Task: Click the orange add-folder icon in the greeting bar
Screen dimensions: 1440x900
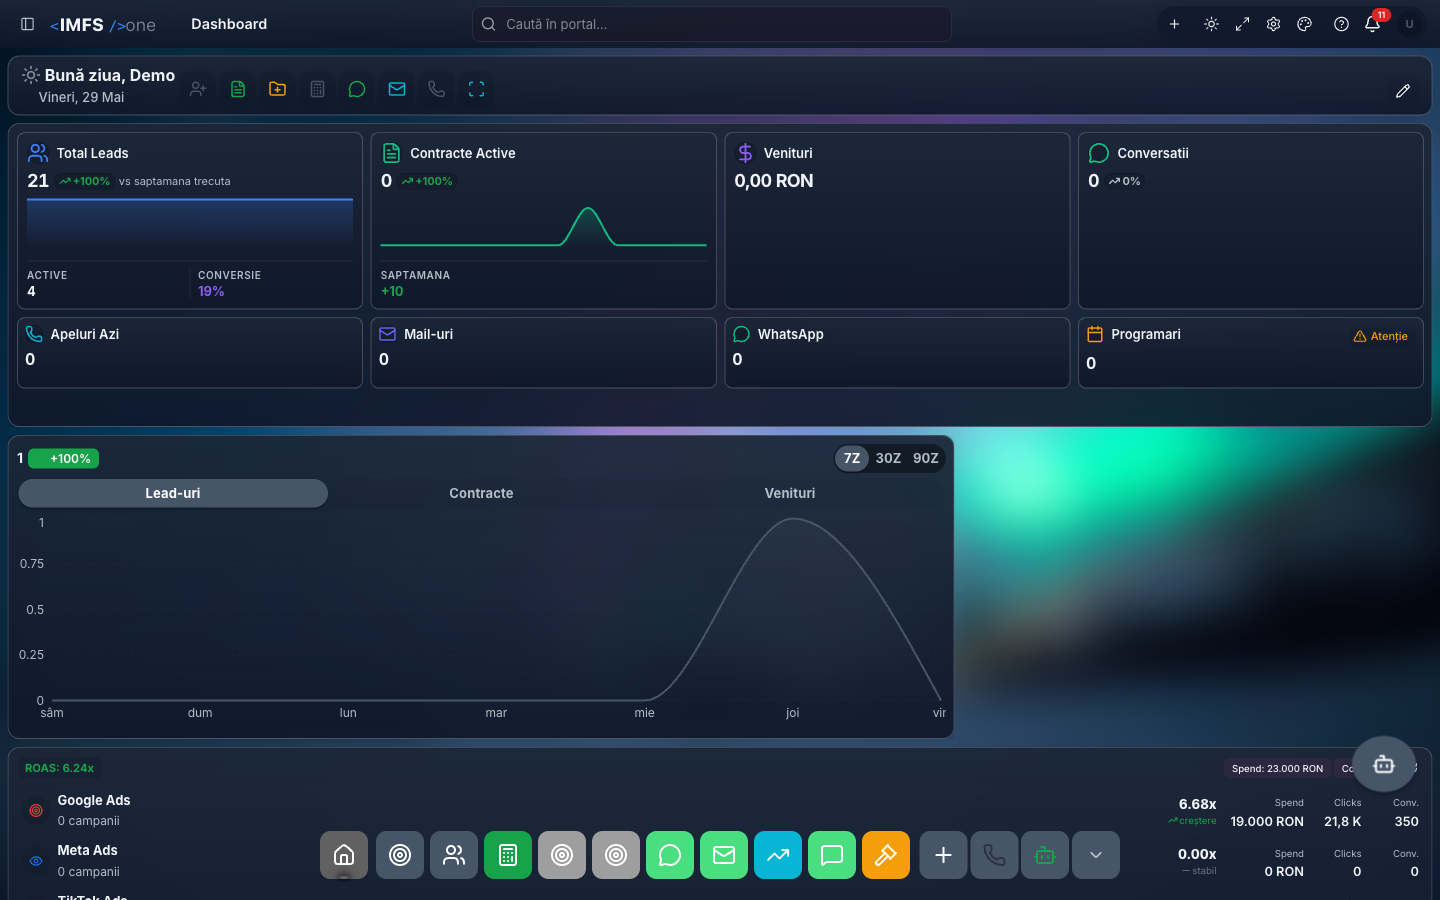Action: coord(278,89)
